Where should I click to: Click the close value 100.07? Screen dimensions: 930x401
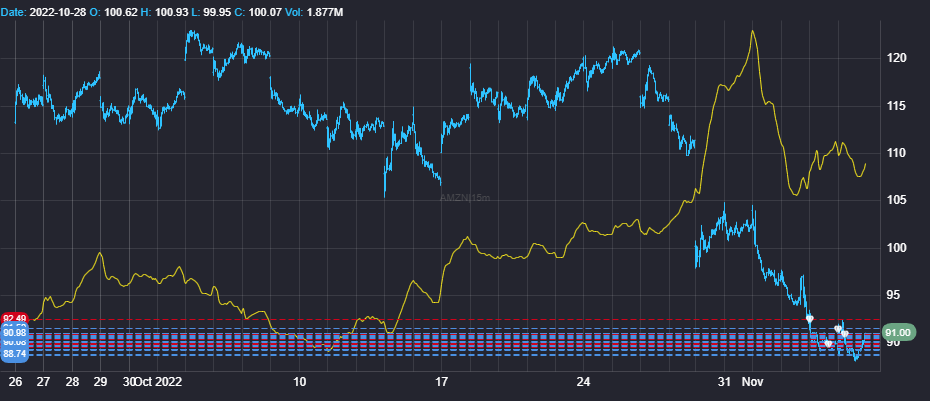pyautogui.click(x=263, y=12)
